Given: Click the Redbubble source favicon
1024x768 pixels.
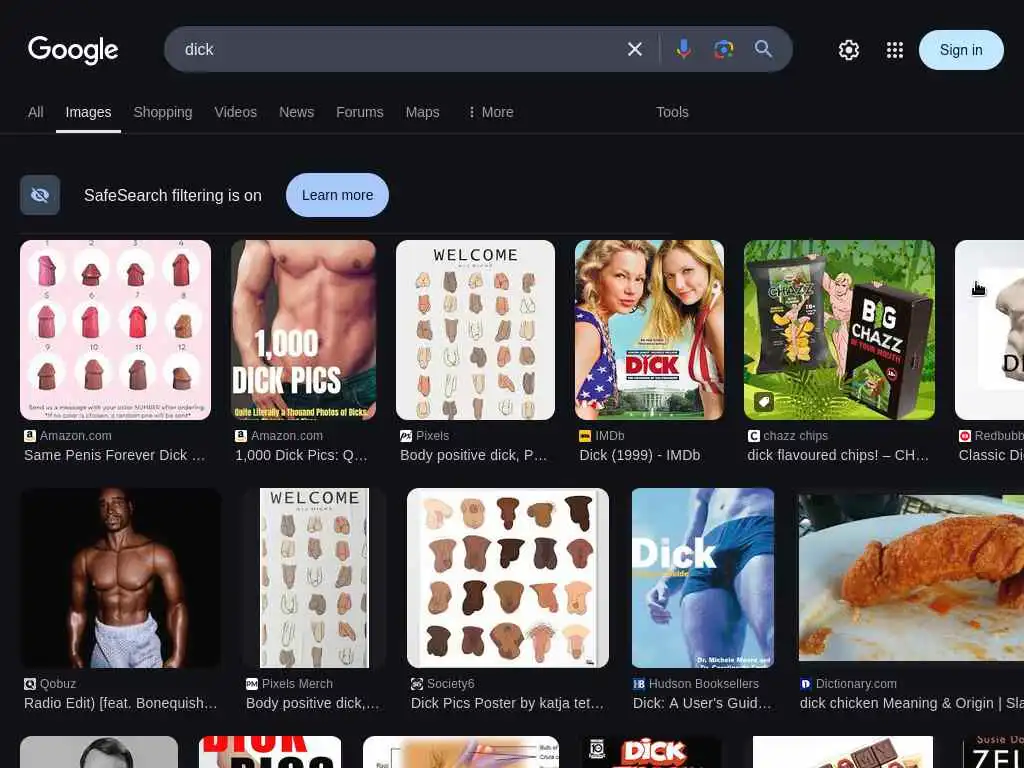Looking at the screenshot, I should (x=965, y=436).
